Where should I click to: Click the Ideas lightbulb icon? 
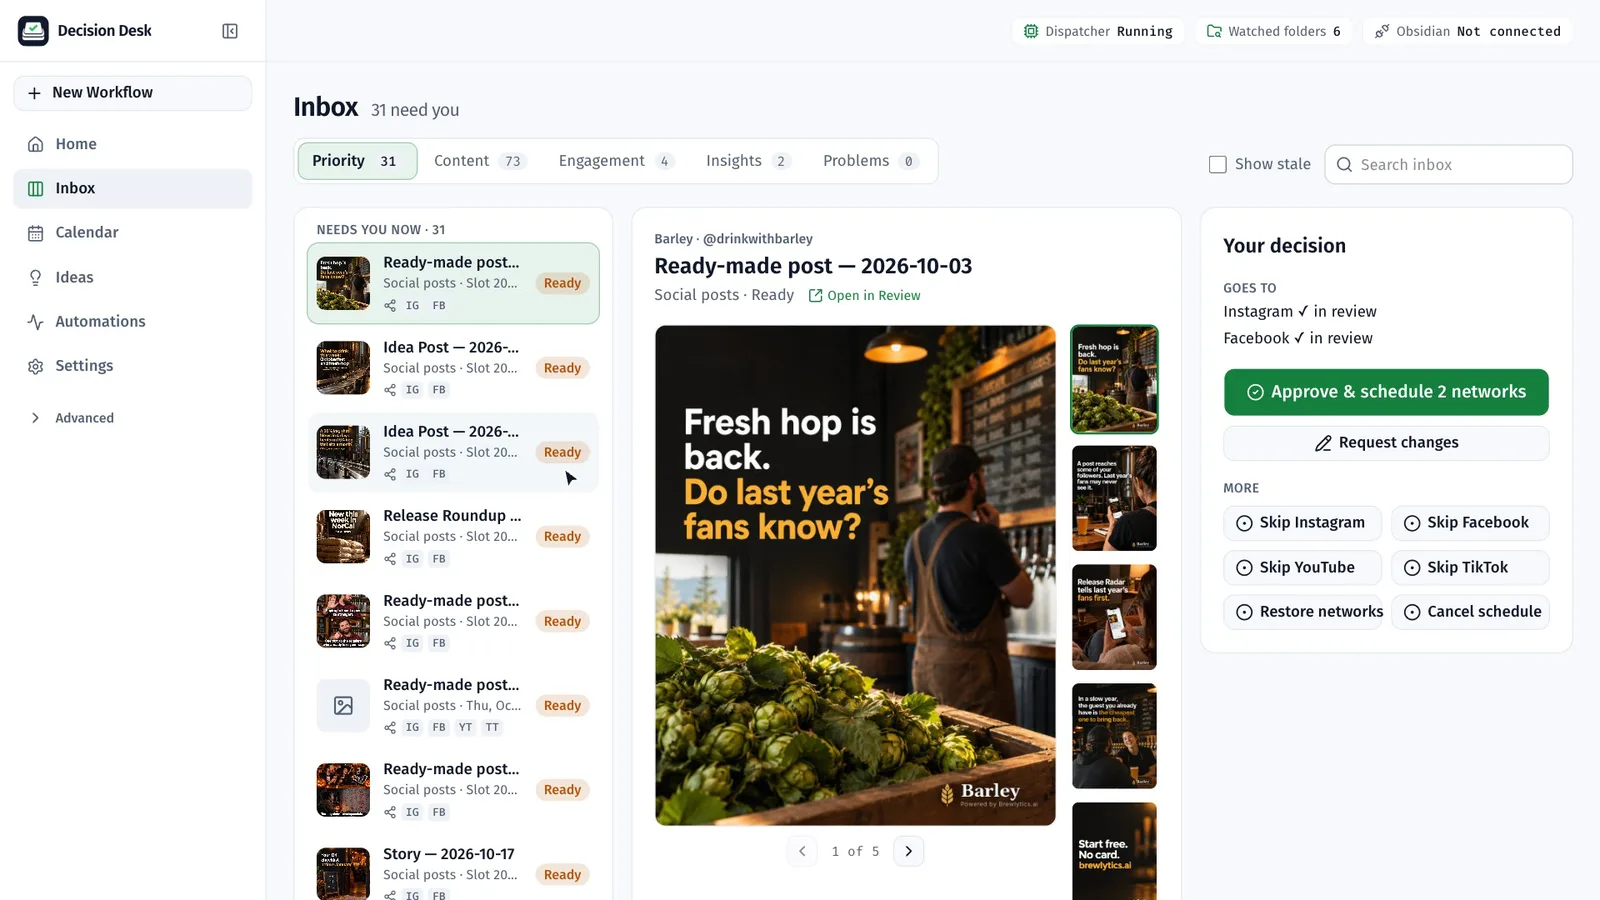coord(36,277)
